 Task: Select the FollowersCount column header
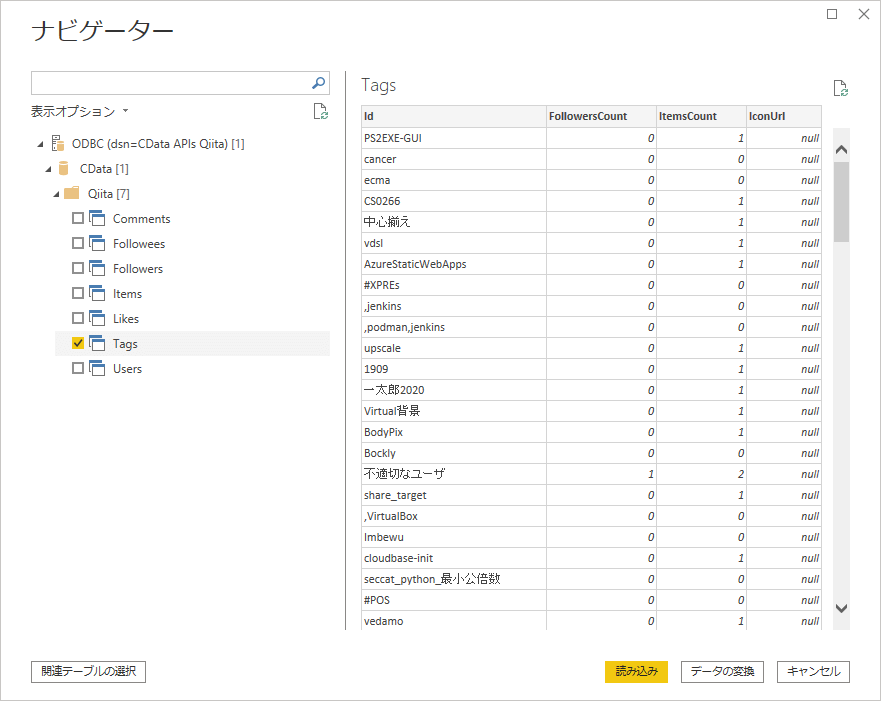point(601,116)
